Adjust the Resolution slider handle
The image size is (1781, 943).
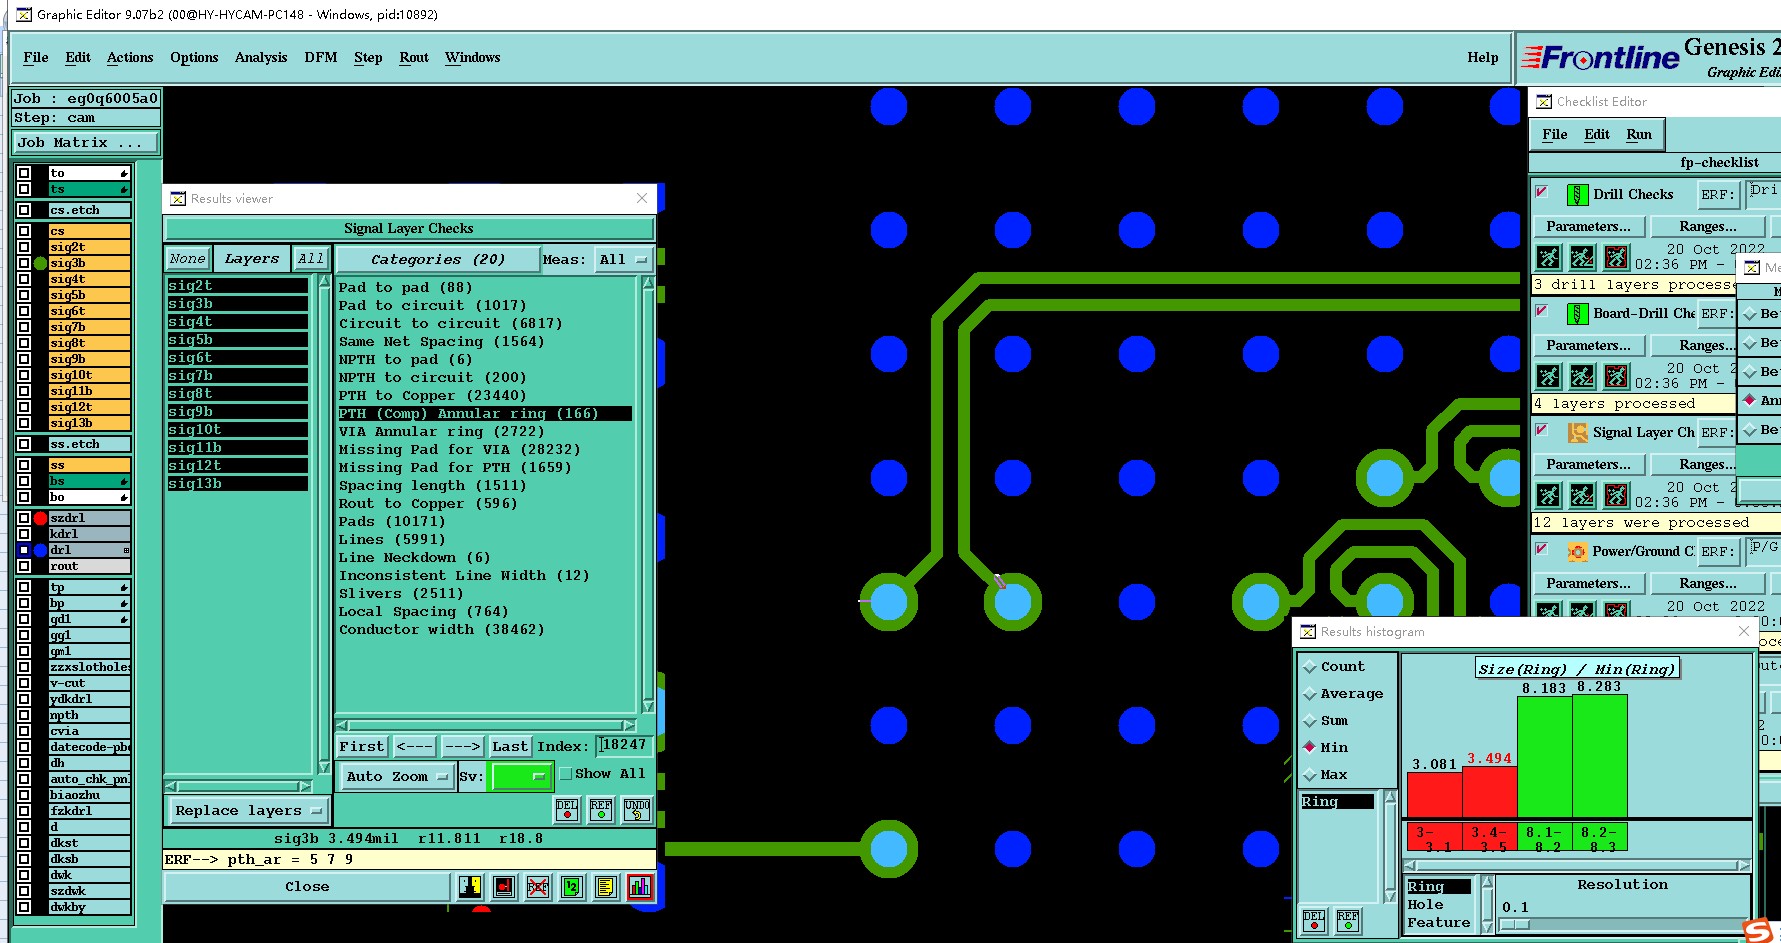[1515, 924]
